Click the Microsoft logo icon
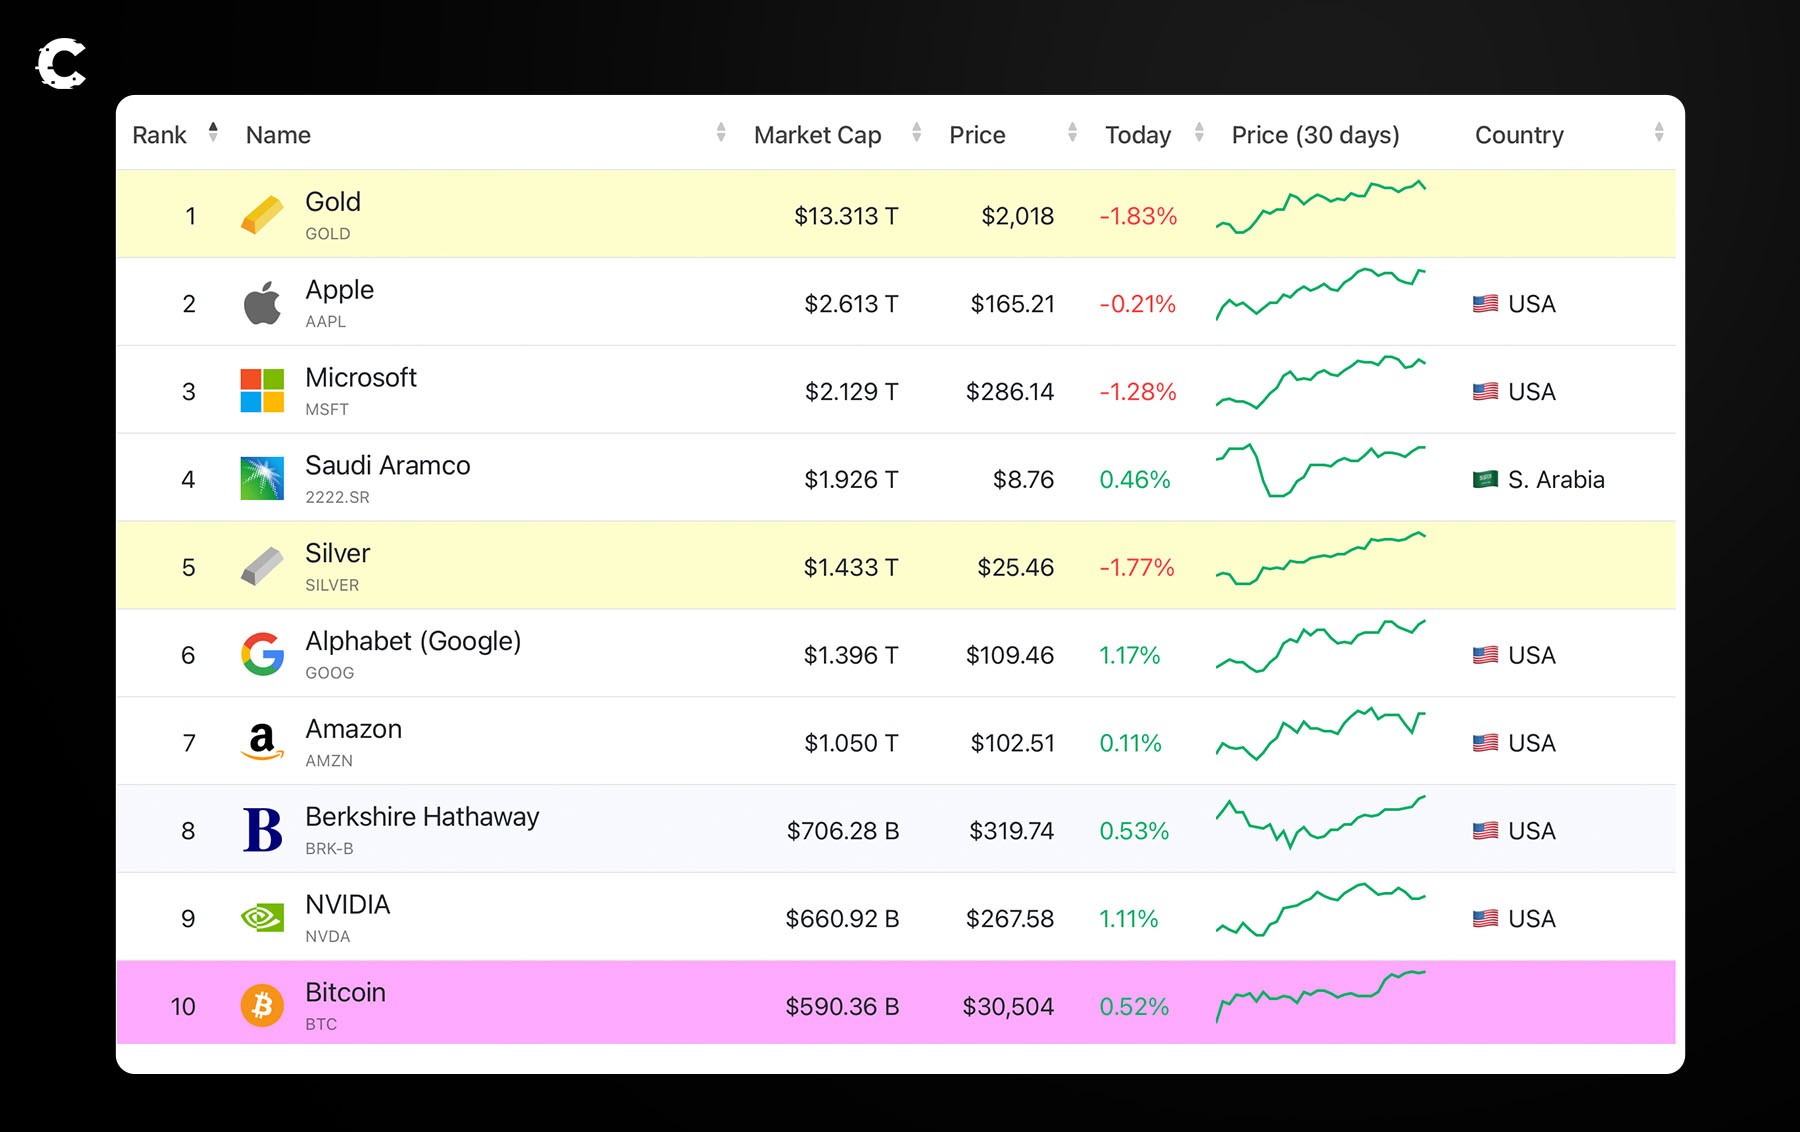The image size is (1800, 1132). [x=262, y=391]
